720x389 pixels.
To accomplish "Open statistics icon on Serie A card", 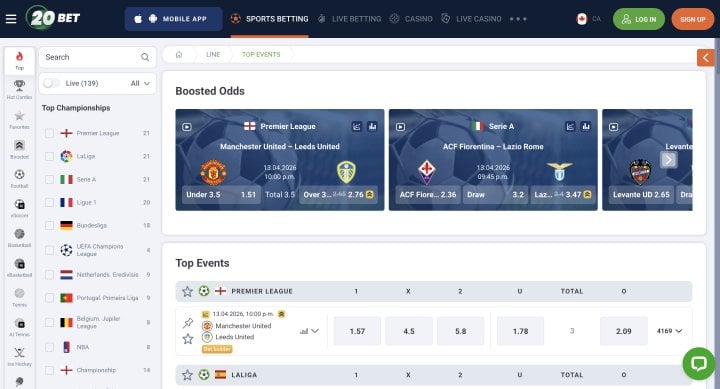I will [570, 126].
